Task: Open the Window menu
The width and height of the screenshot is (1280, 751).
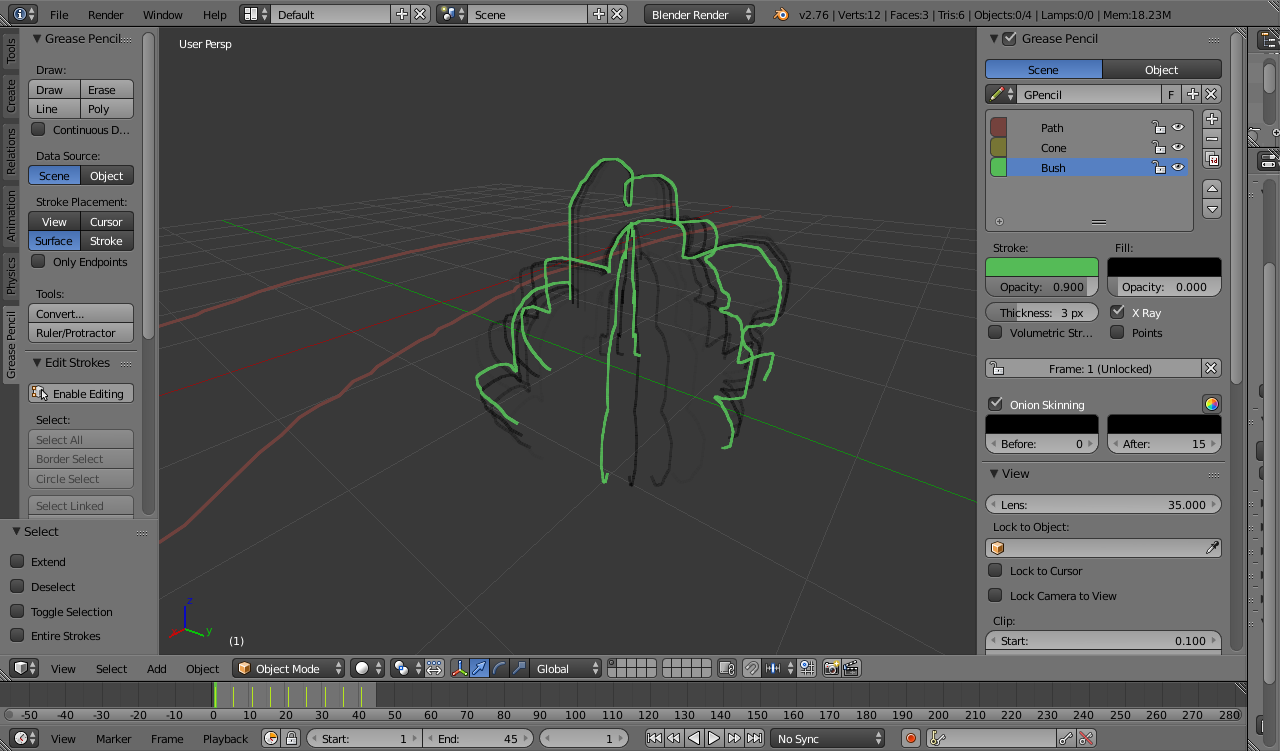Action: click(x=162, y=14)
